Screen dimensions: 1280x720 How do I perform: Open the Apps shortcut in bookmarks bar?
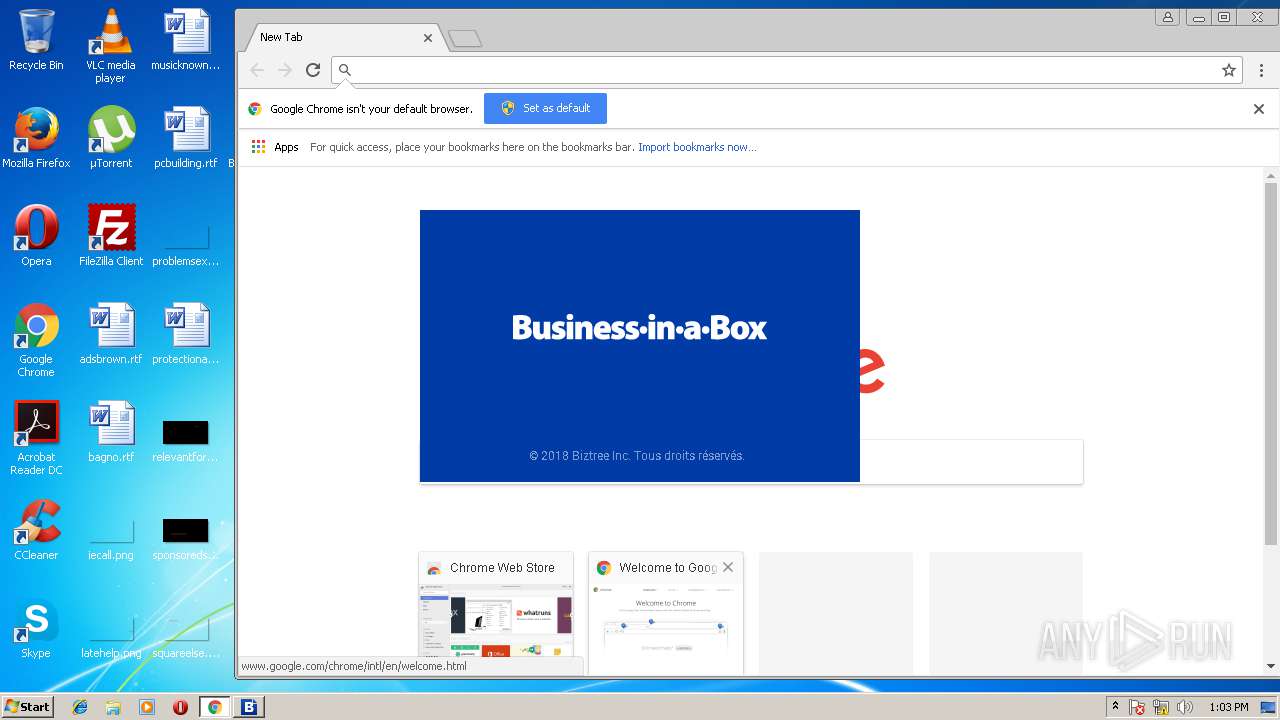(275, 147)
